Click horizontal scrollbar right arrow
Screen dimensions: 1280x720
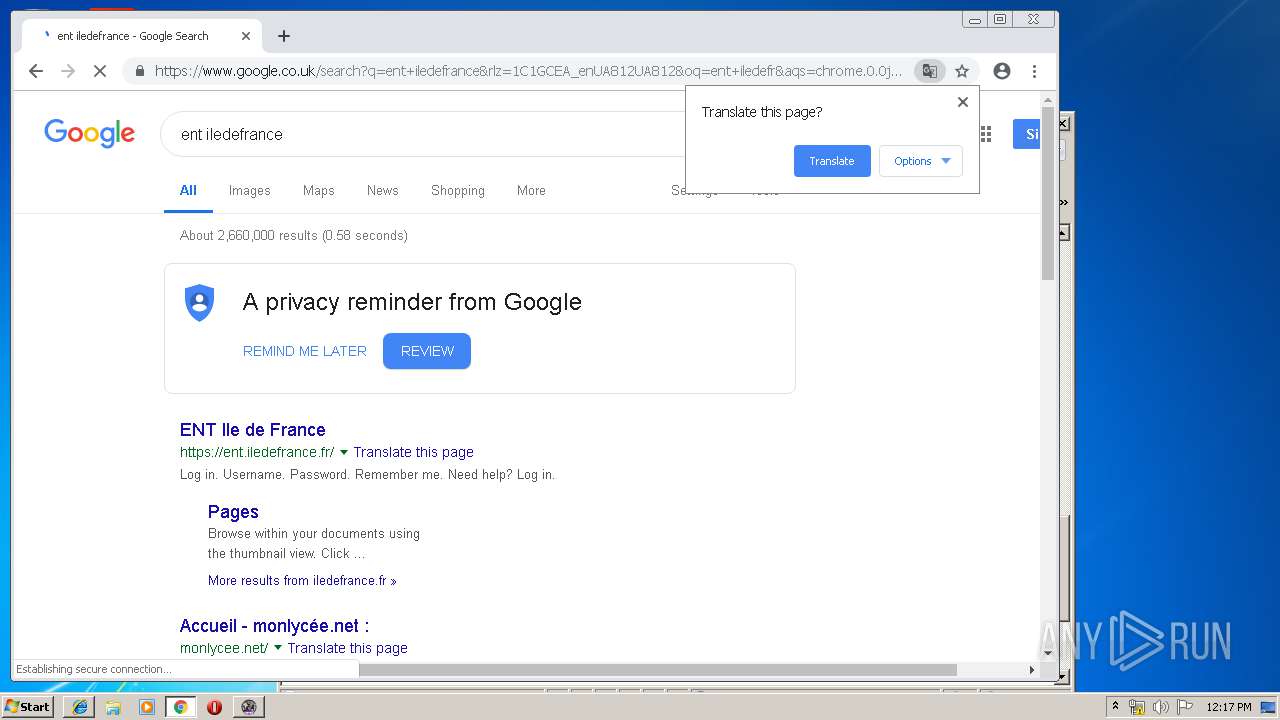pos(1032,669)
